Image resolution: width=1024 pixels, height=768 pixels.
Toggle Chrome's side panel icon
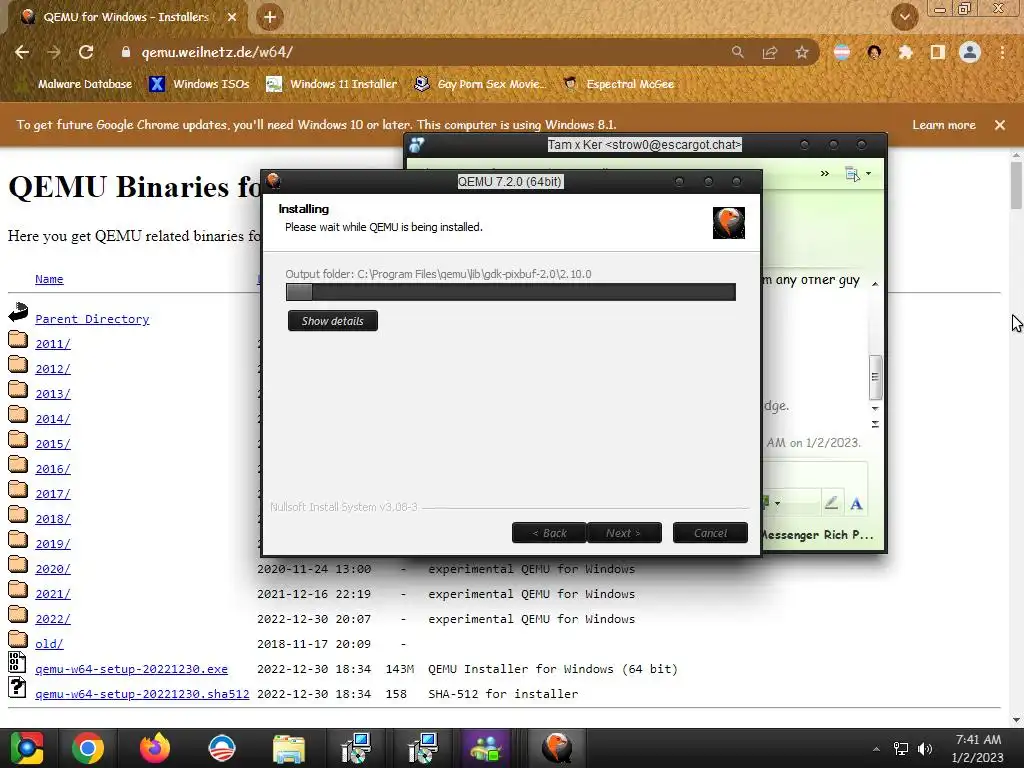(938, 52)
